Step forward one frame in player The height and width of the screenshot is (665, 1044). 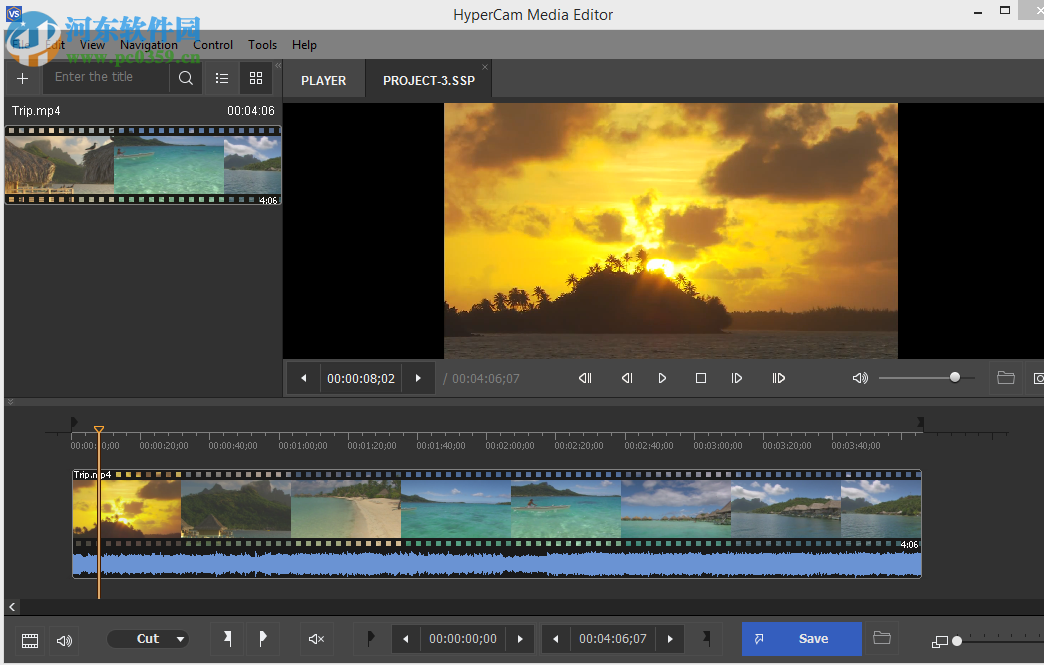click(737, 378)
